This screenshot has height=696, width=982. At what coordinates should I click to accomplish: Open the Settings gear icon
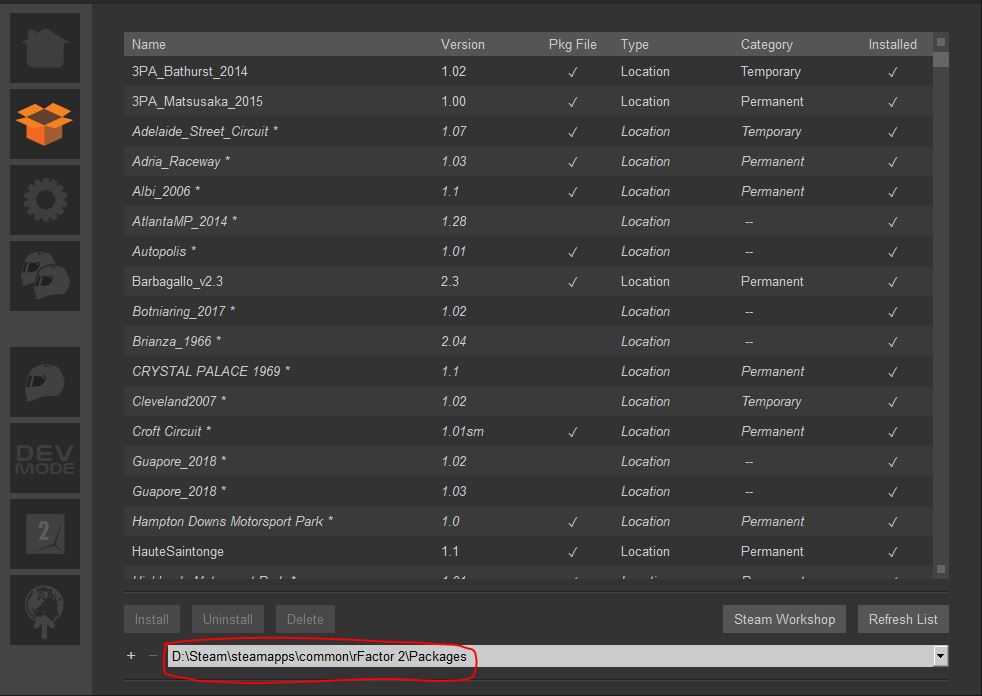click(x=45, y=199)
